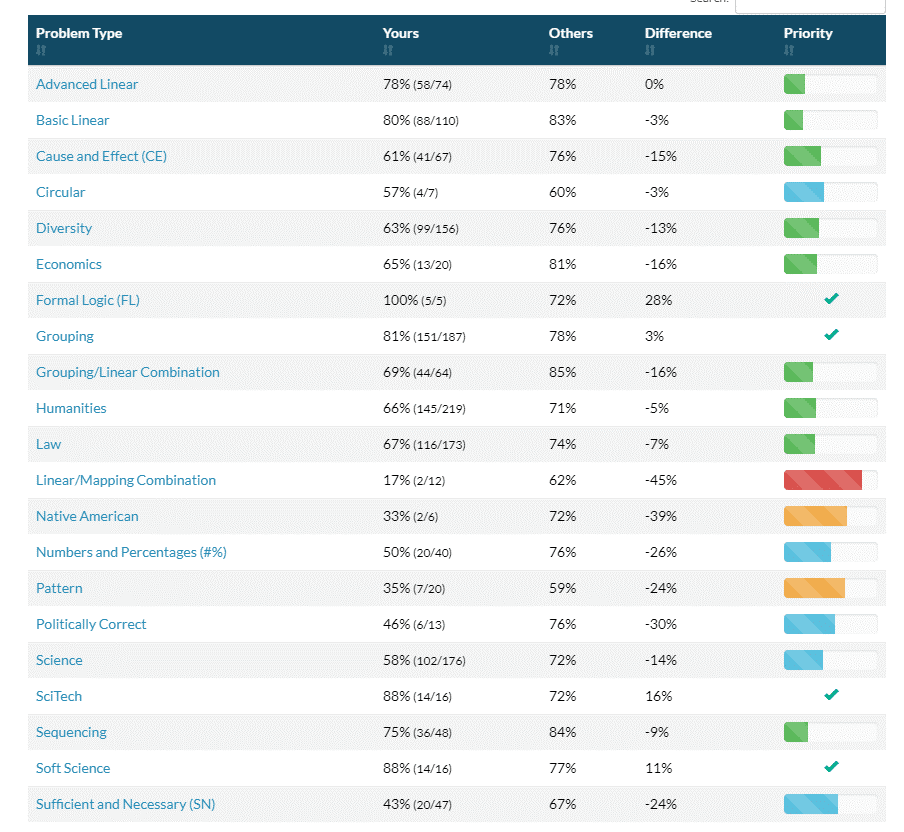Open the Numbers and Percentages (#%) link

[130, 552]
